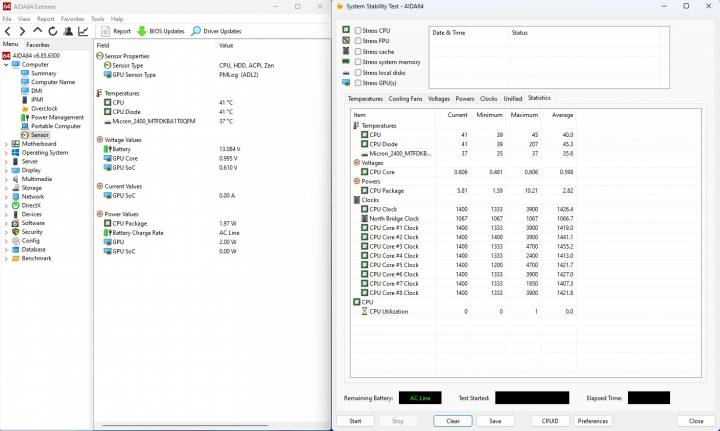The height and width of the screenshot is (431, 720).
Task: Open BIOS Updates from the toolbar
Action: click(161, 31)
